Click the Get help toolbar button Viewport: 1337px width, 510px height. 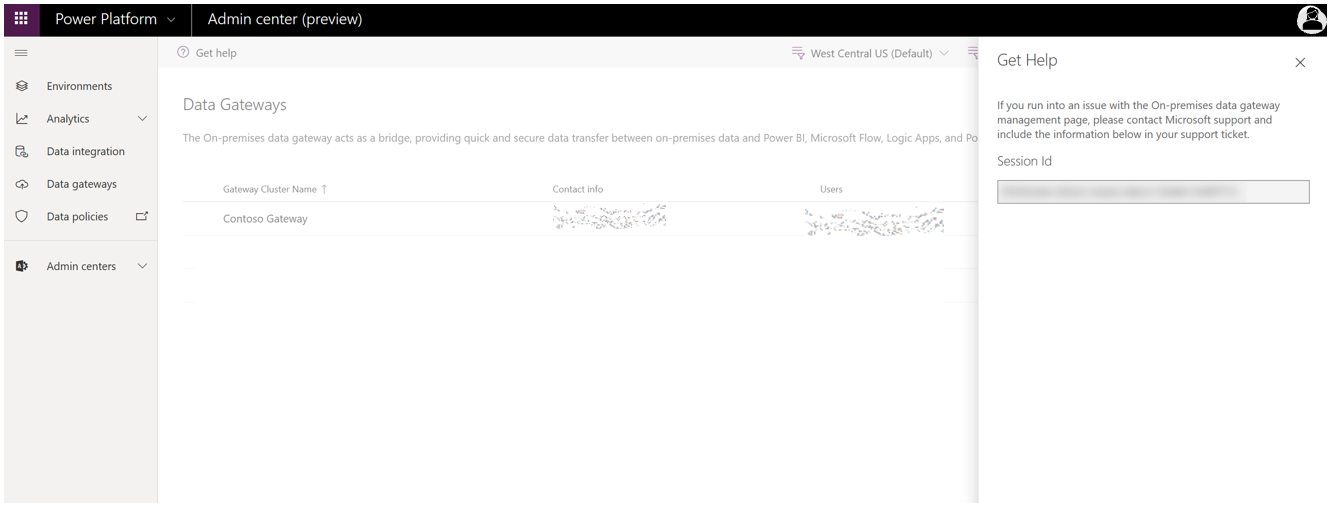(207, 54)
